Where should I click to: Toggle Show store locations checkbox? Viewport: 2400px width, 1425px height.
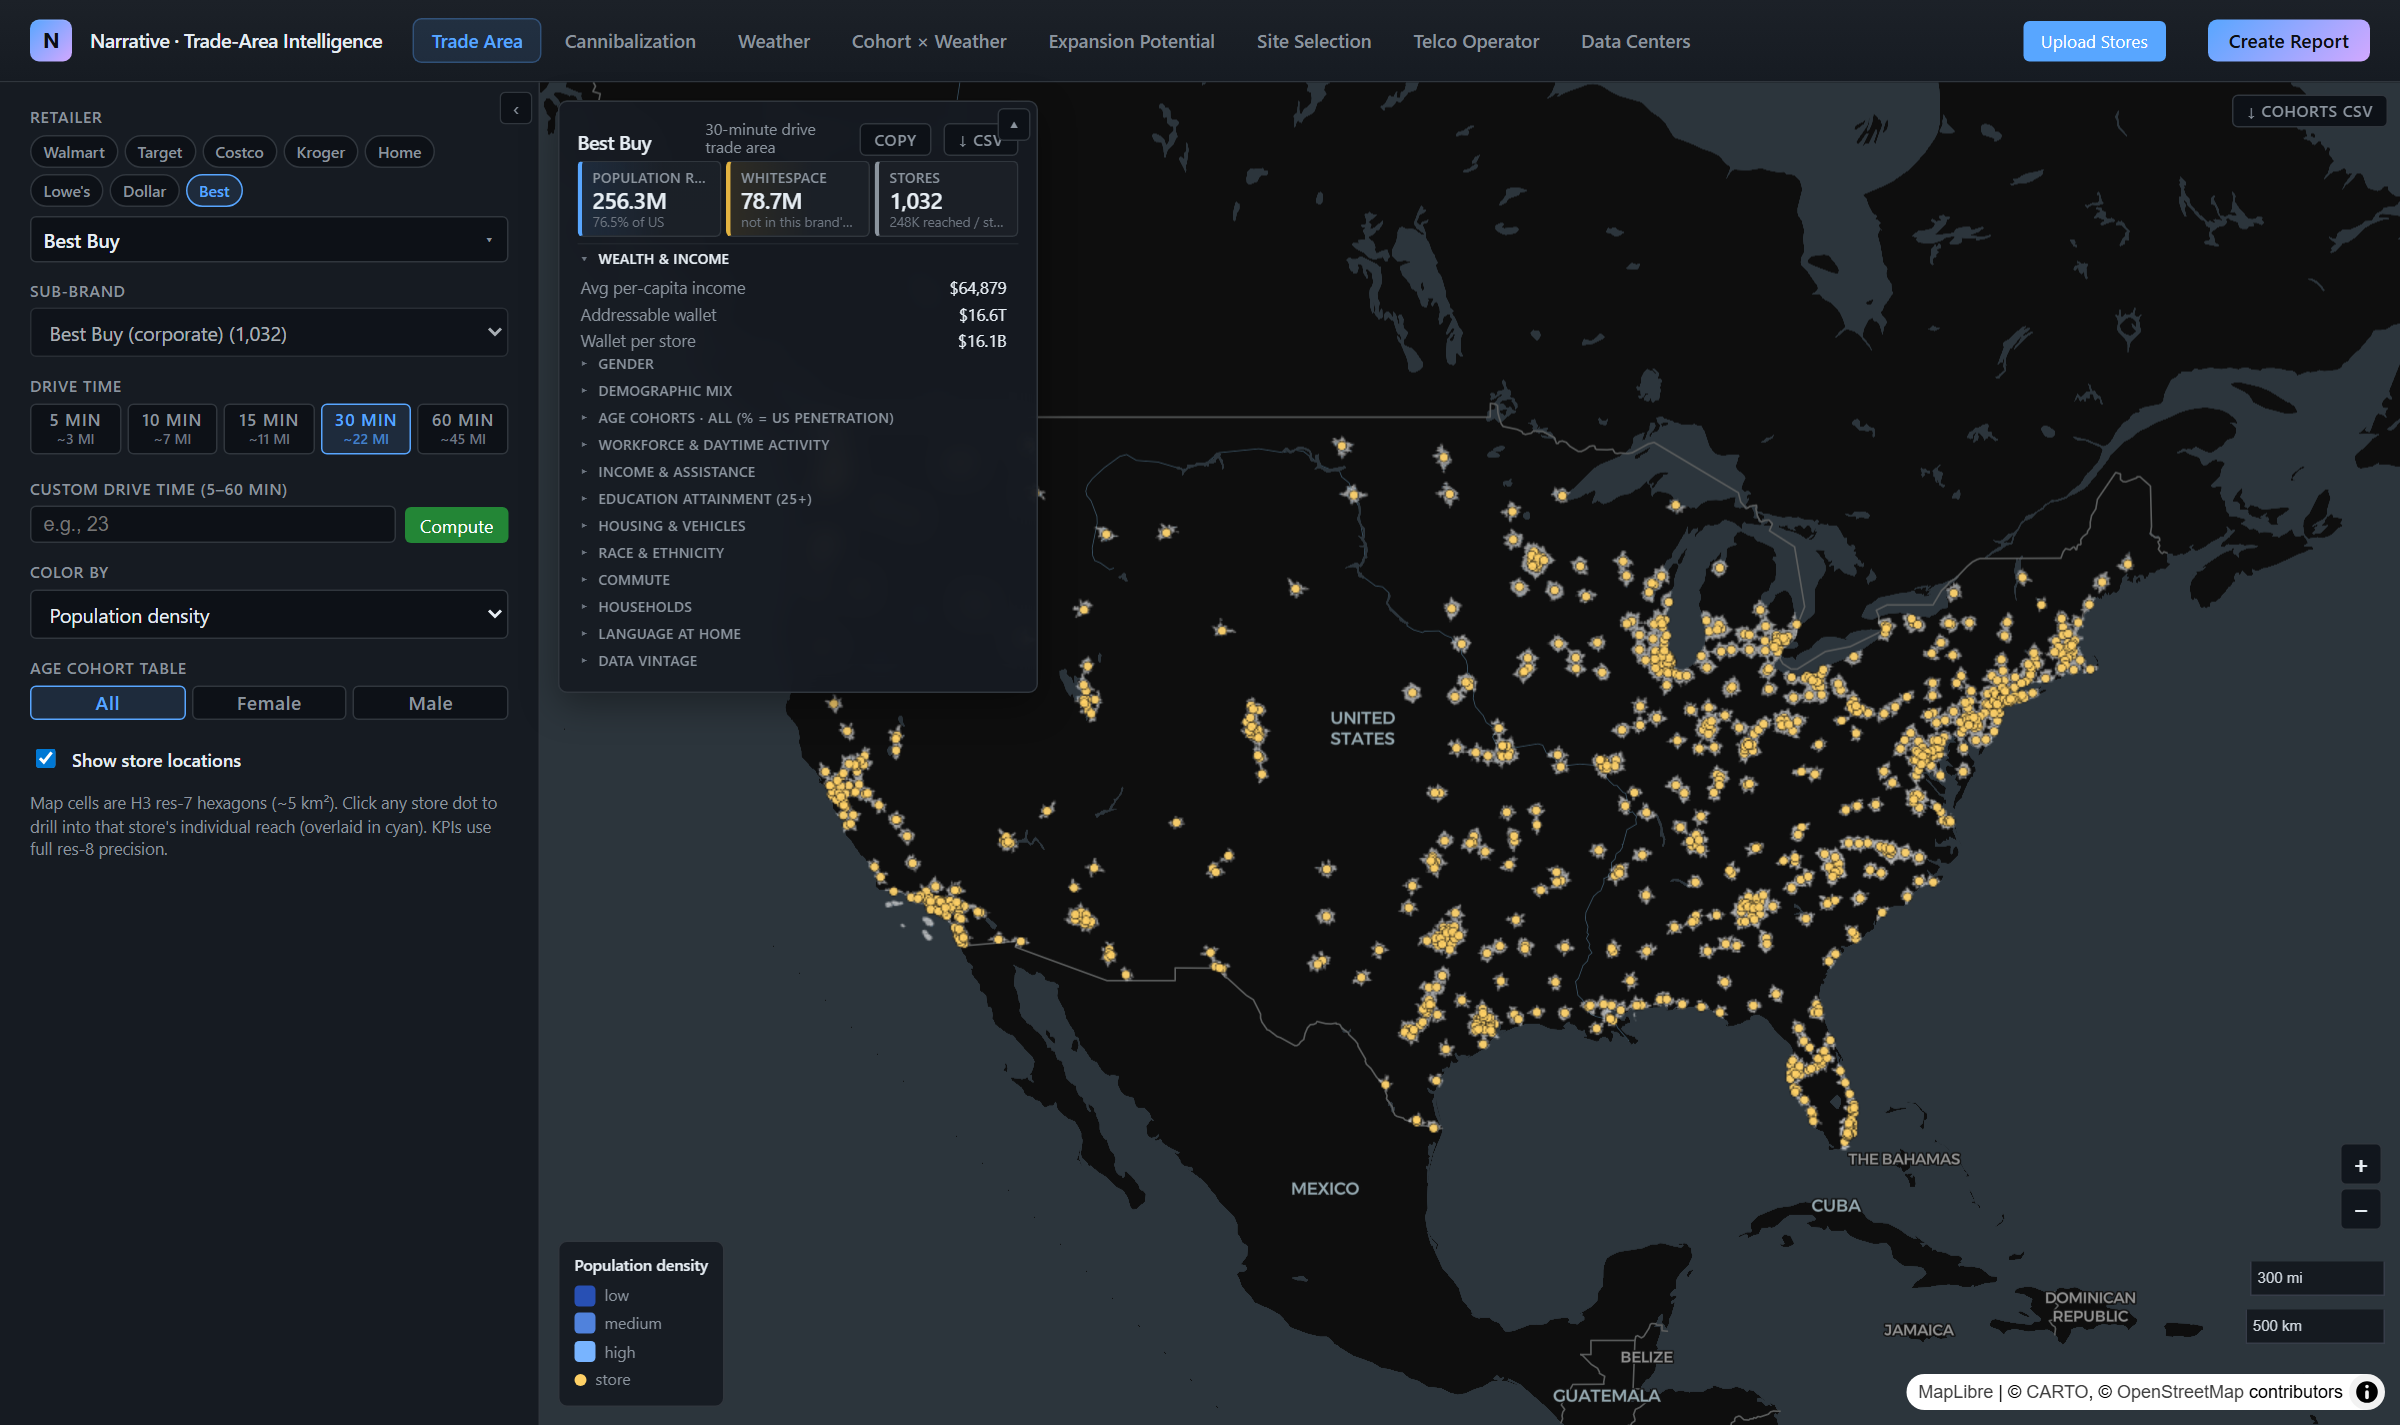point(46,759)
